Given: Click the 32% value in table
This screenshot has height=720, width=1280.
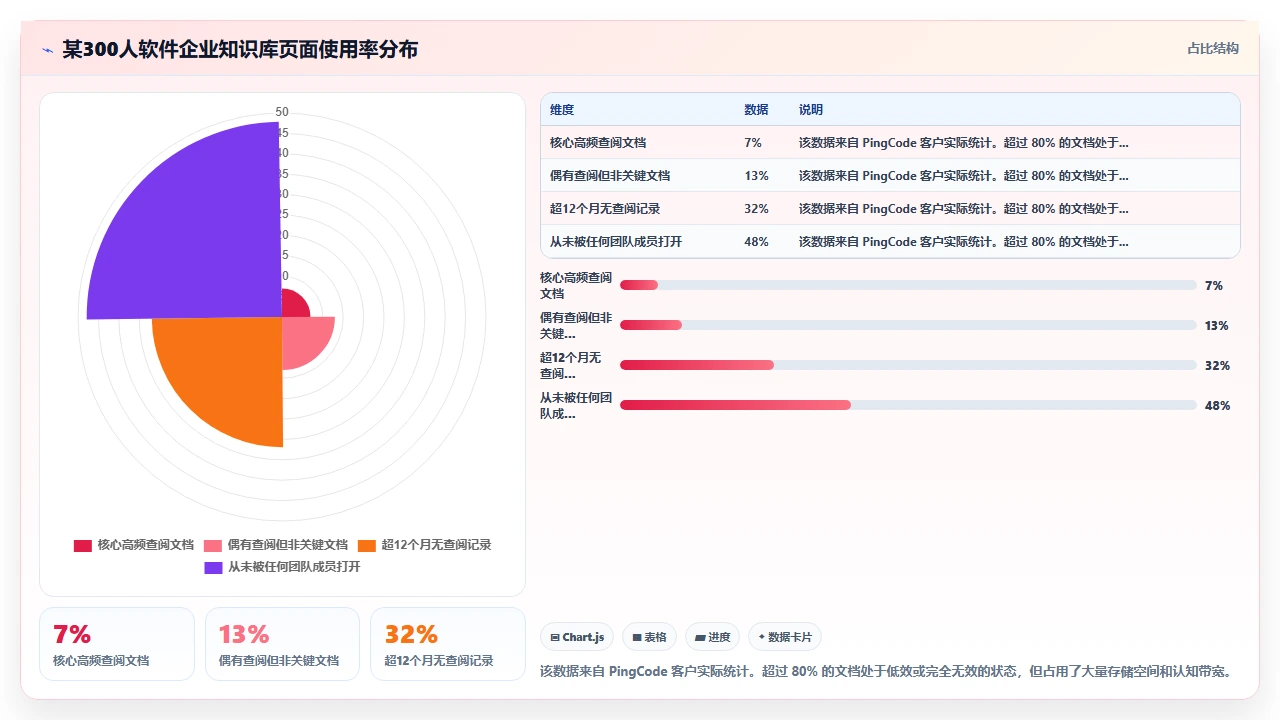Looking at the screenshot, I should 756,209.
